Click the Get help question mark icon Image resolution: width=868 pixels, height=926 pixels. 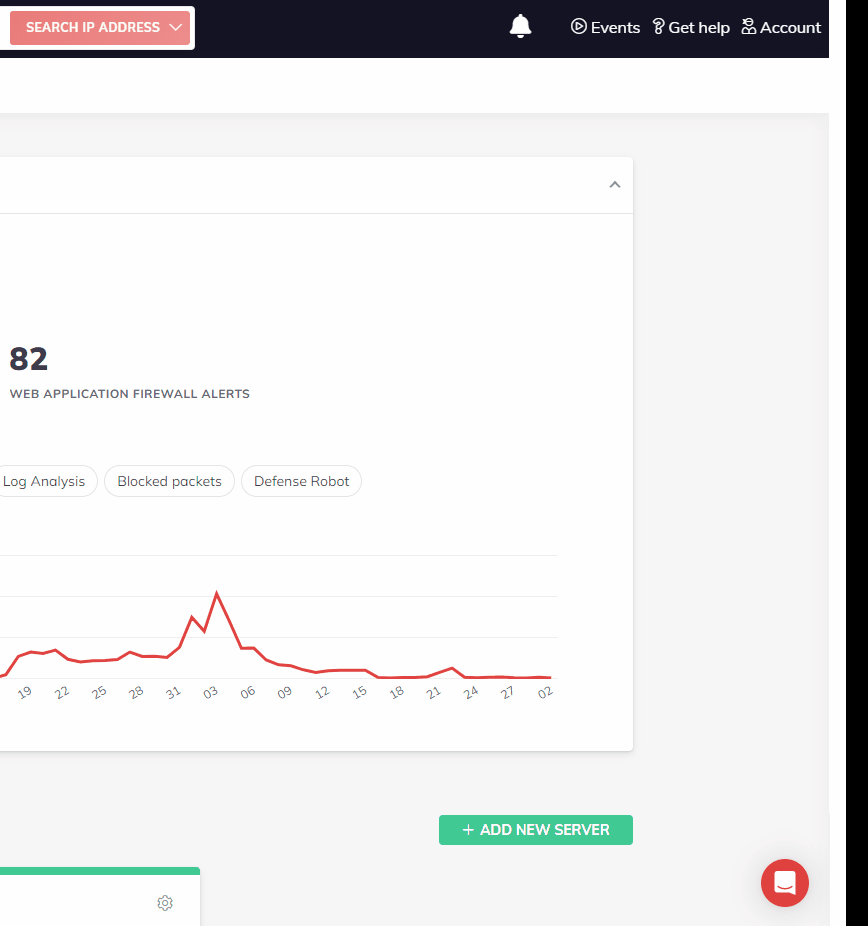click(658, 27)
